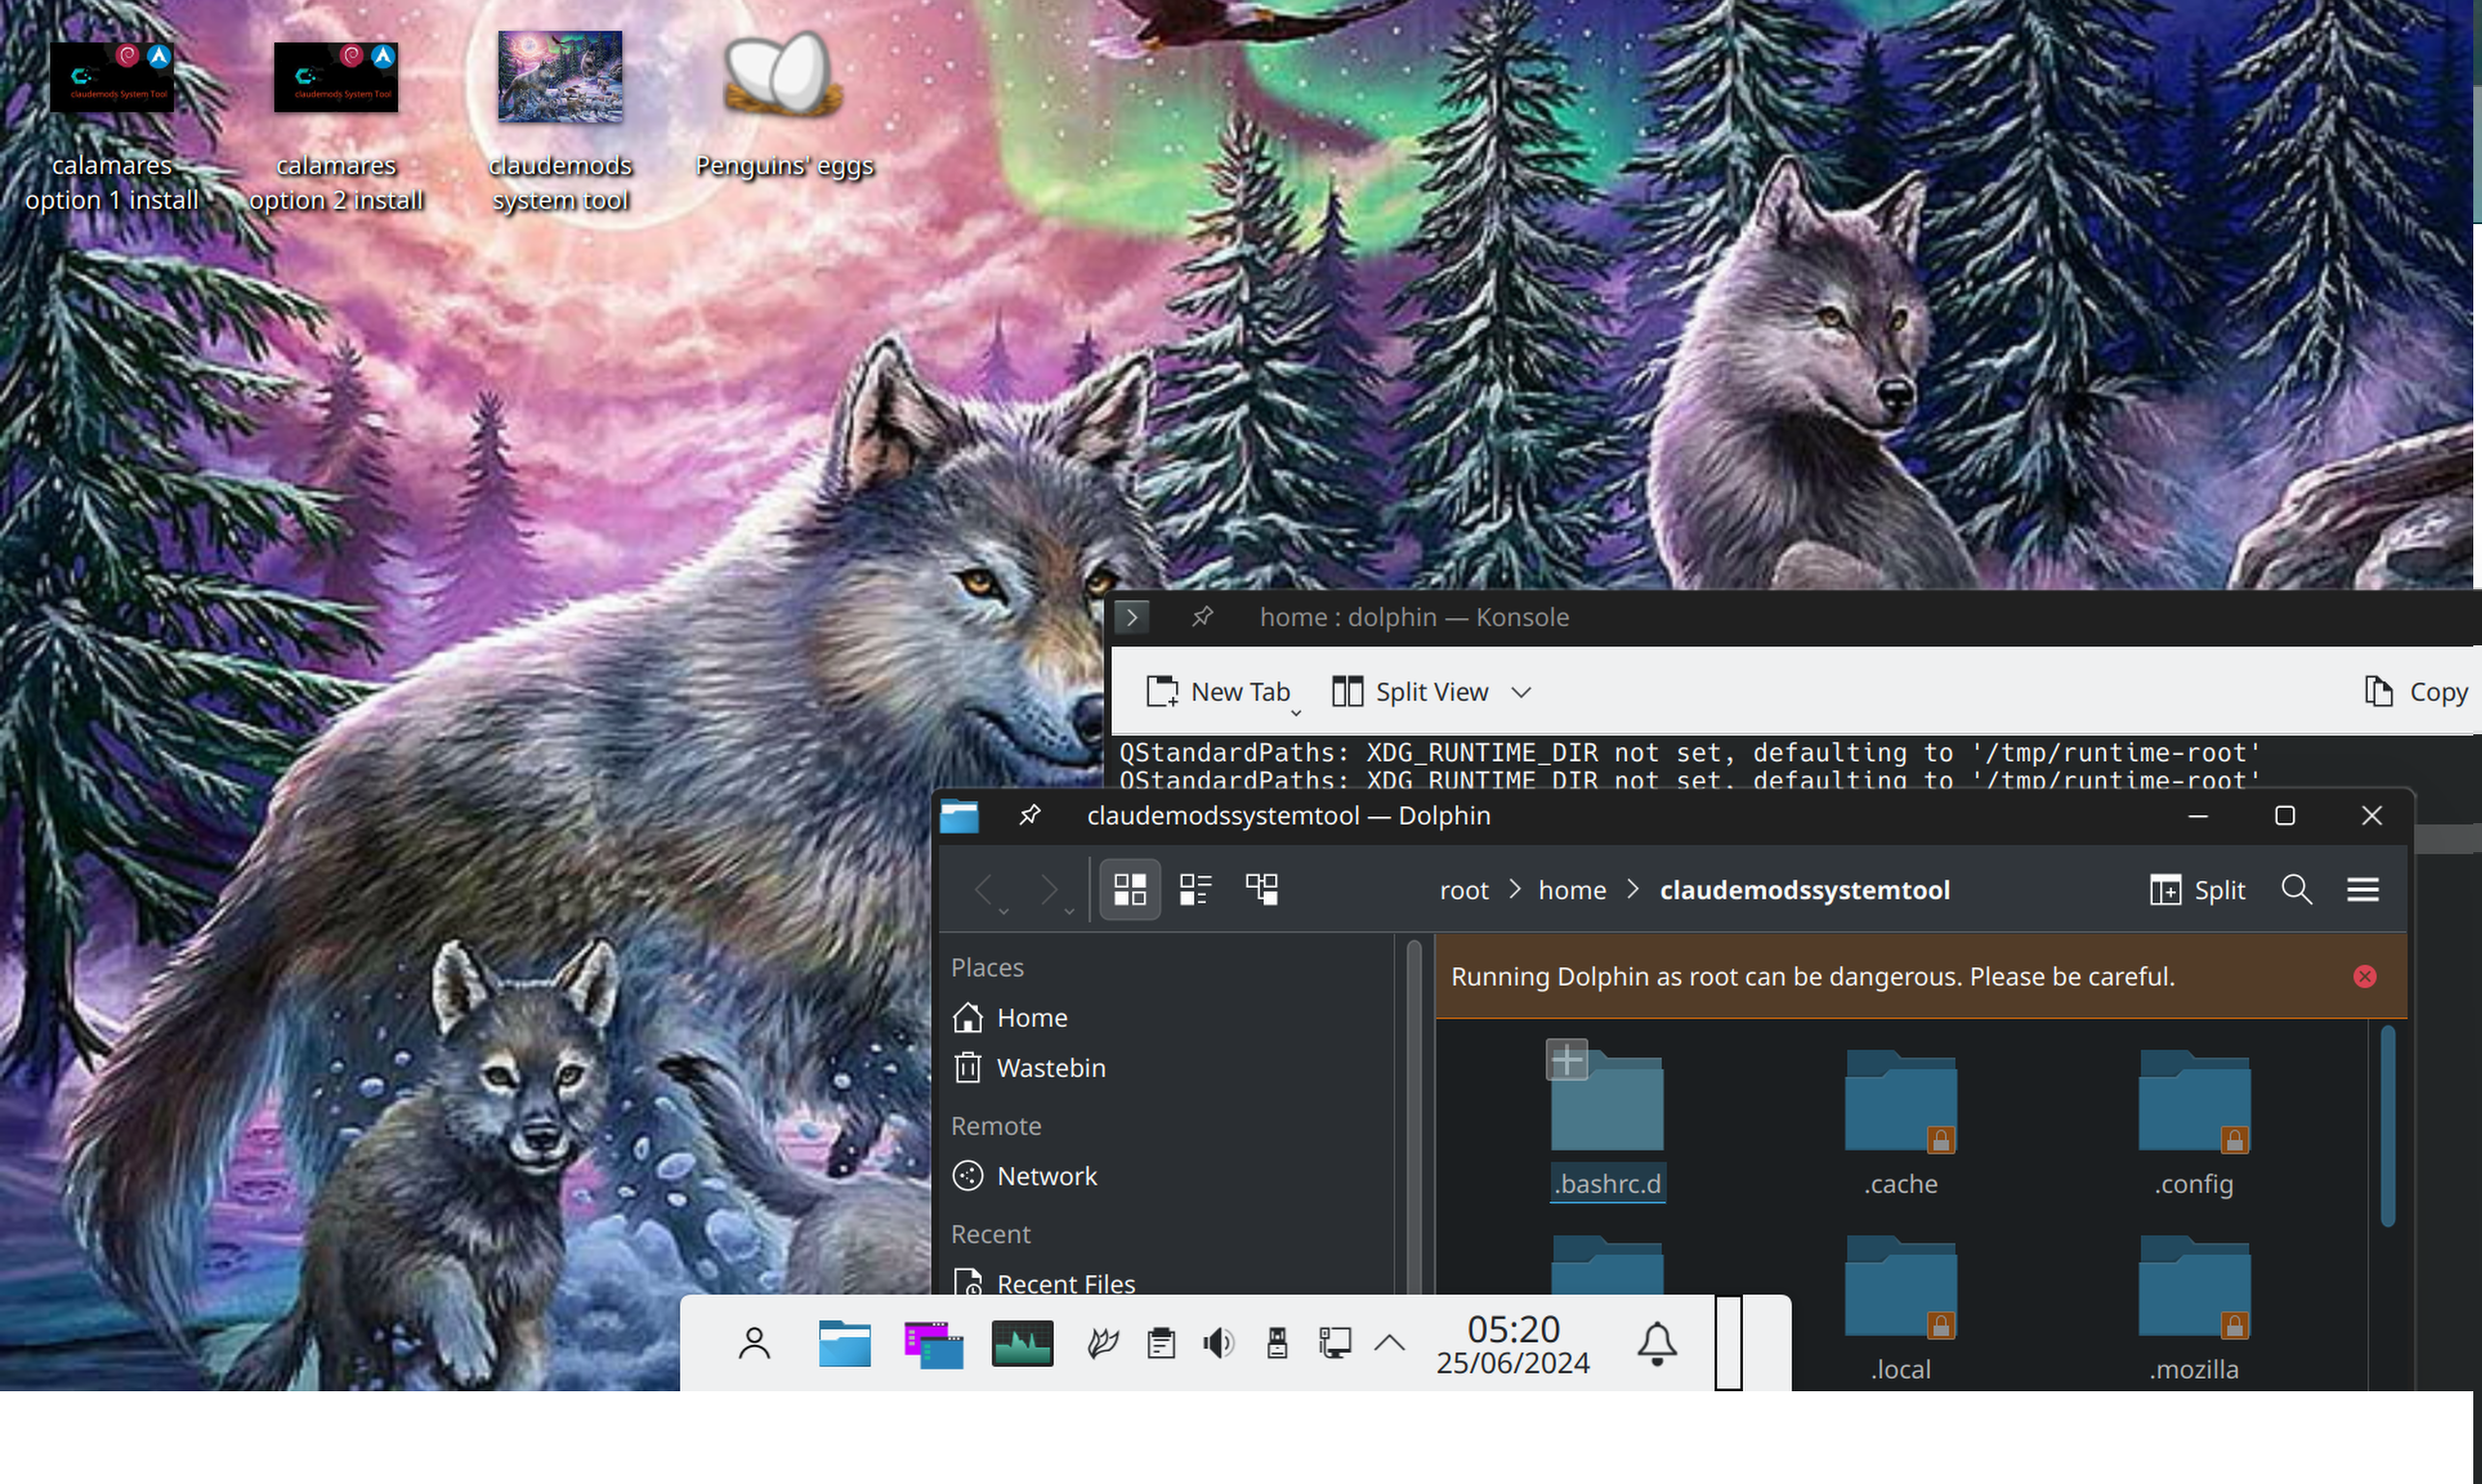This screenshot has width=2482, height=1484.
Task: Open the clipboard tray icon
Action: click(x=1161, y=1343)
